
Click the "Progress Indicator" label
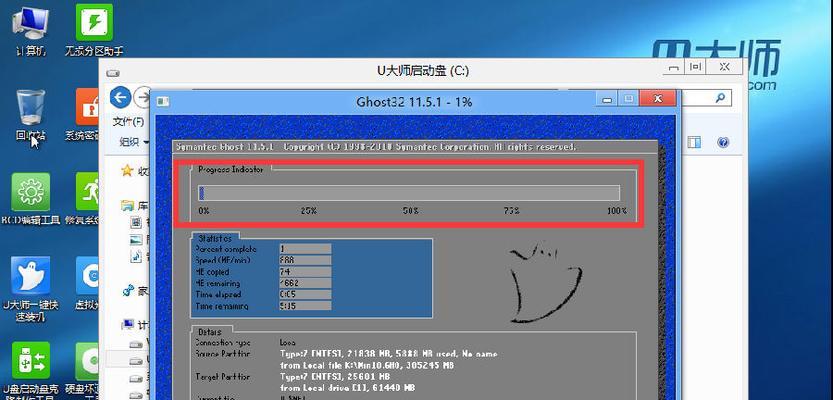pos(231,169)
